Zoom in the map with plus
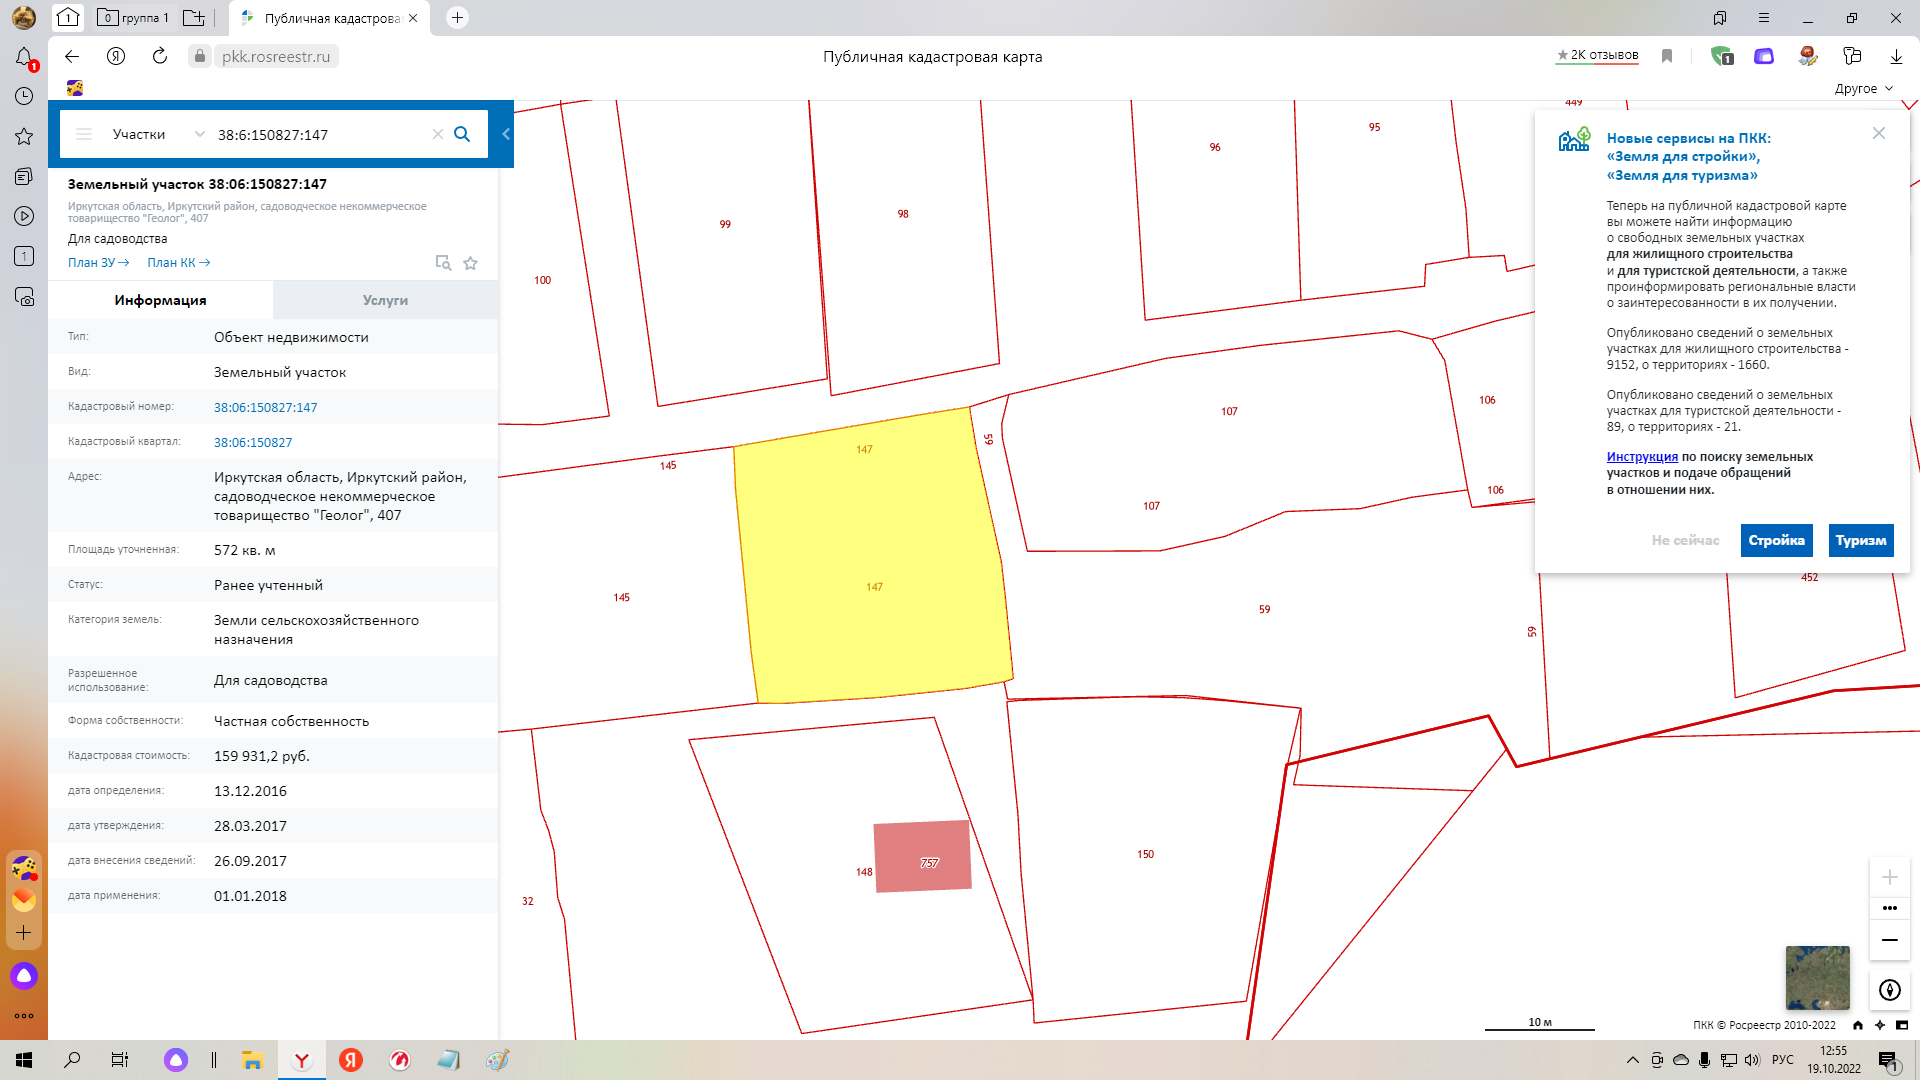Image resolution: width=1920 pixels, height=1080 pixels. 1889,877
